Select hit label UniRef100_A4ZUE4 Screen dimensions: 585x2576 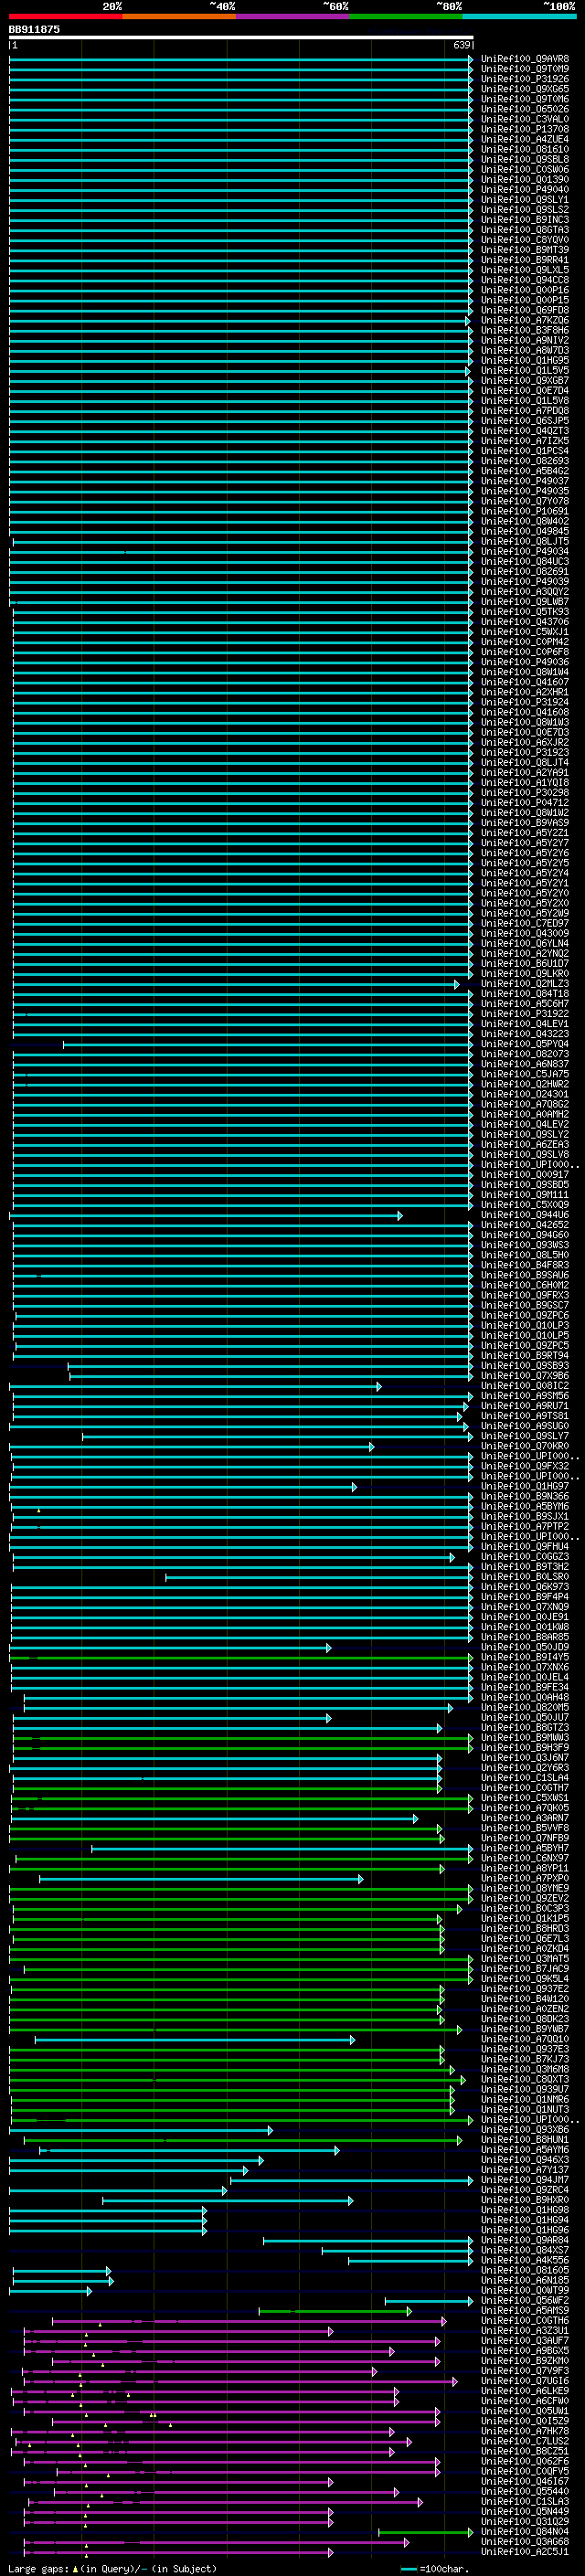[x=524, y=139]
